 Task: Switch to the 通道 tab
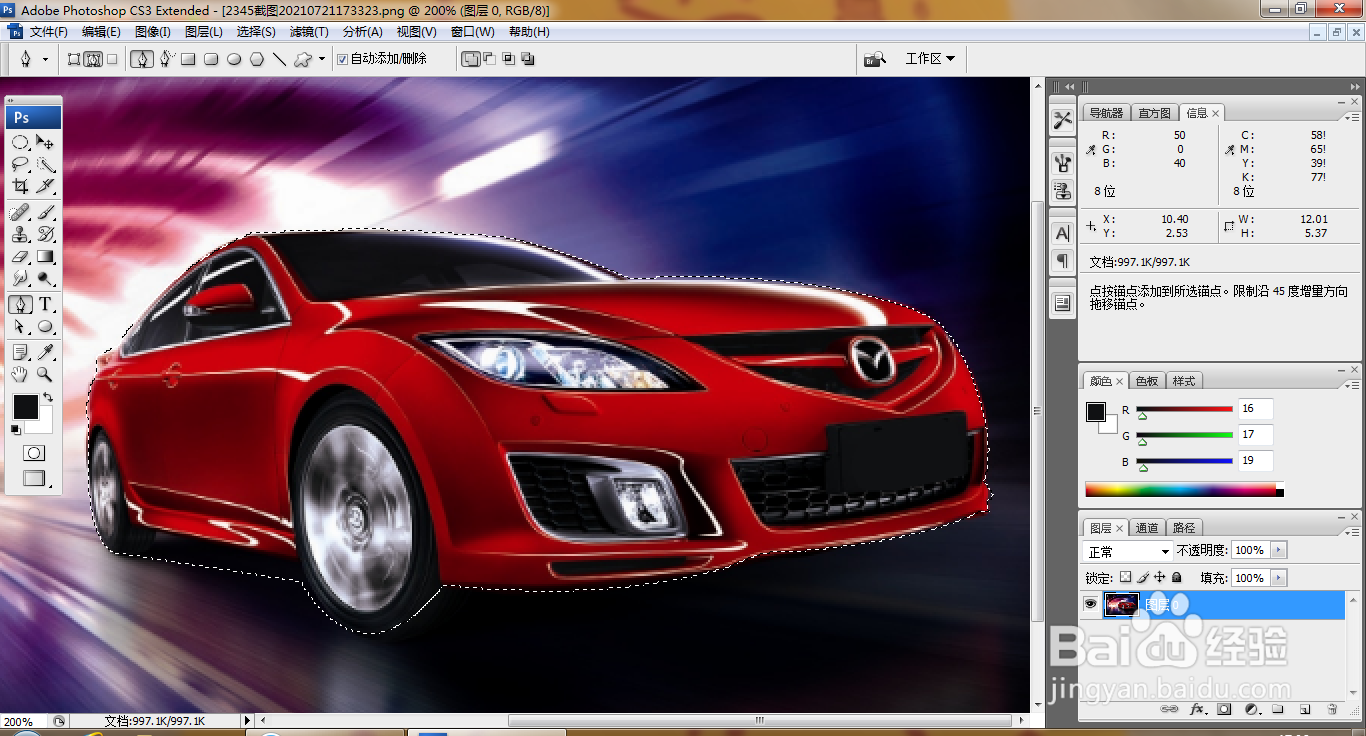1147,528
